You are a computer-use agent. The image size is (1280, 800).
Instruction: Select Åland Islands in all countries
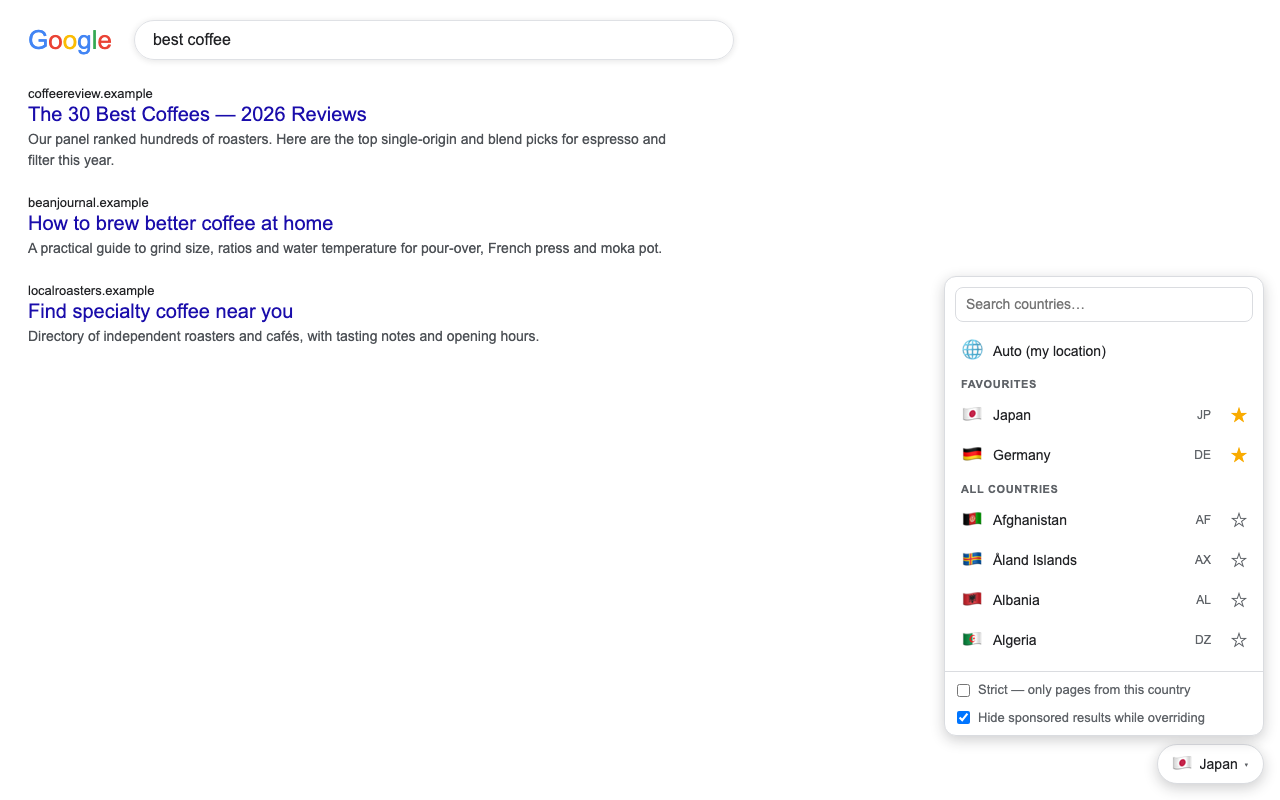1104,560
